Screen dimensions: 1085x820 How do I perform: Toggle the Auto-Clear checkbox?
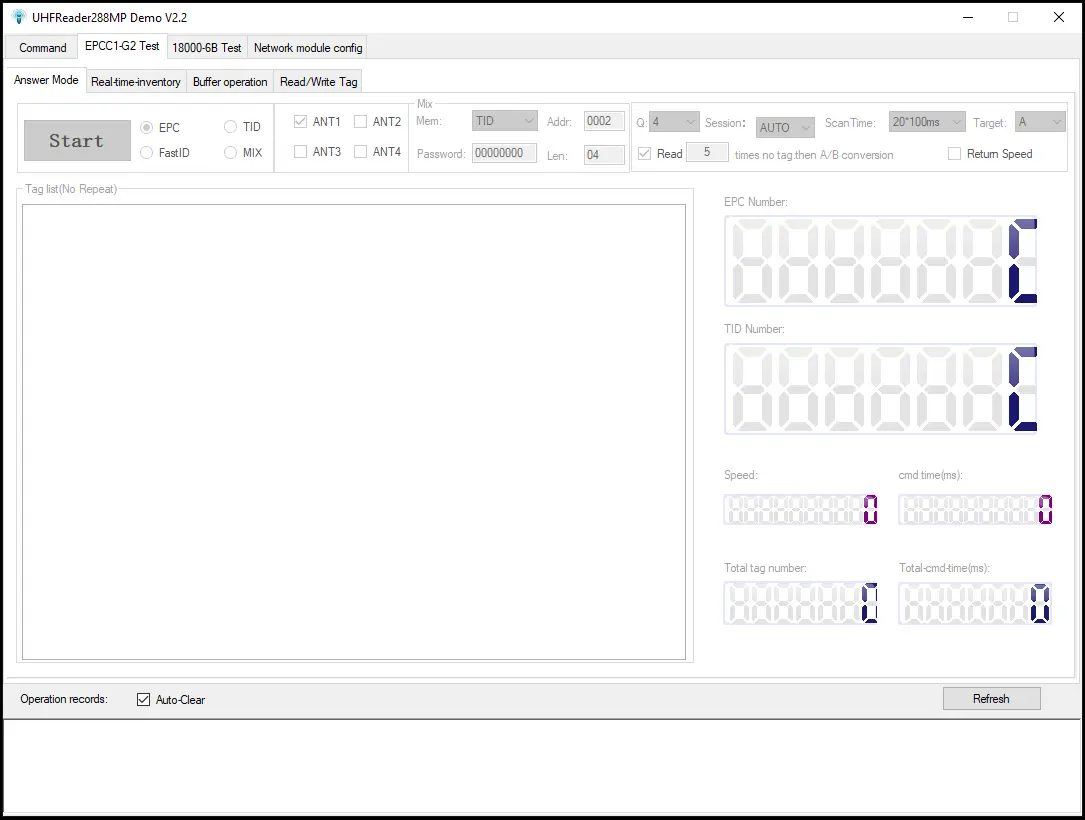click(144, 700)
